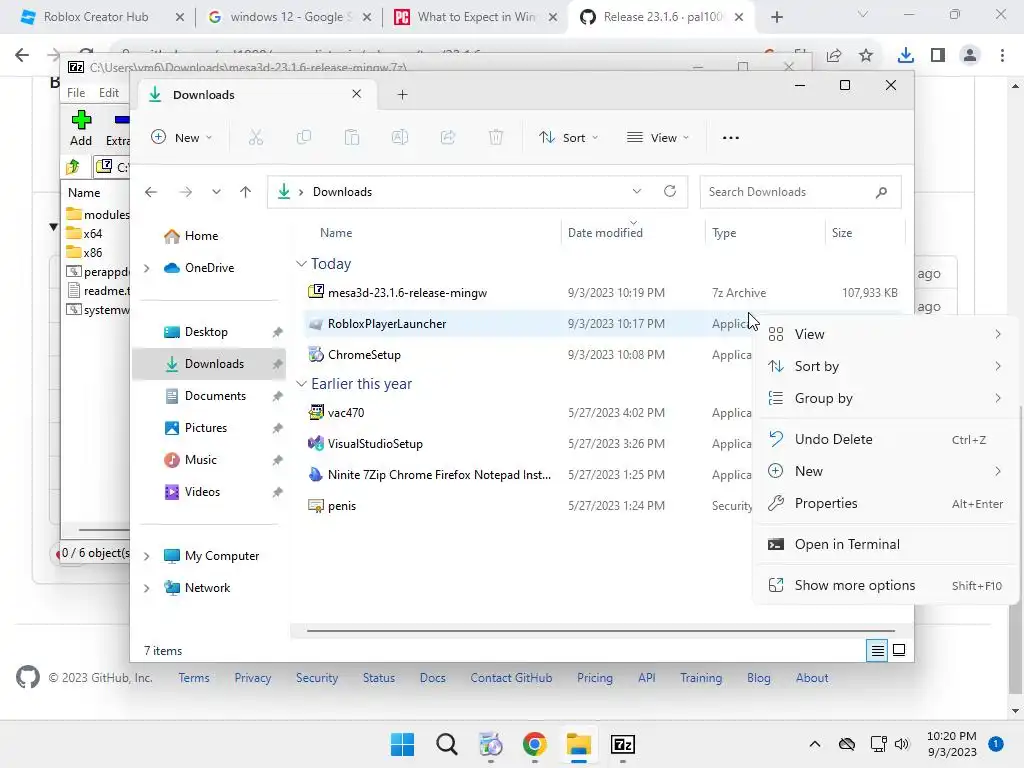
Task: Click the Delete trash icon in Explorer toolbar
Action: (x=496, y=137)
